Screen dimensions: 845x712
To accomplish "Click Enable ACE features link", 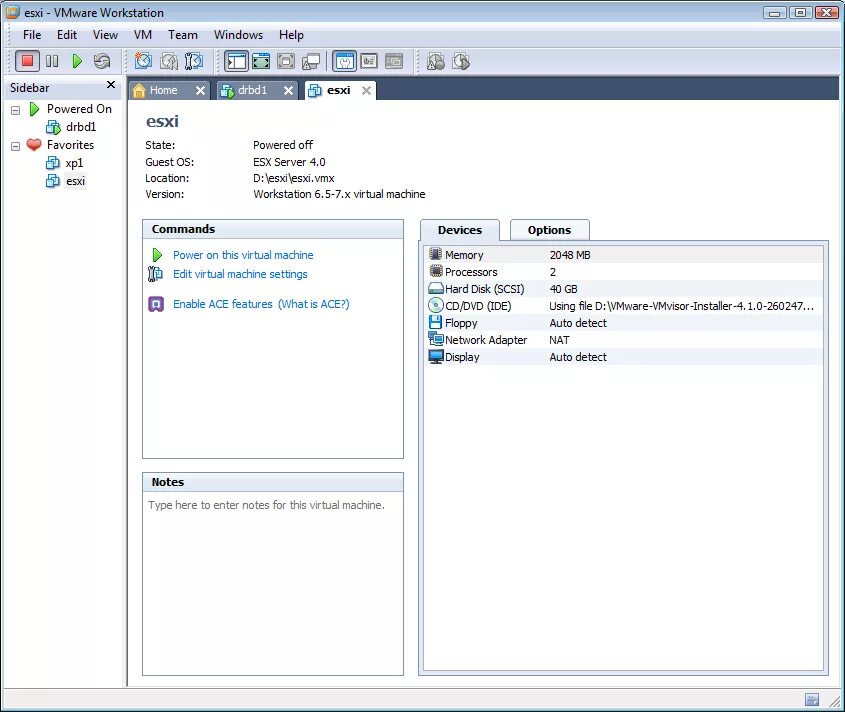I will tap(223, 304).
